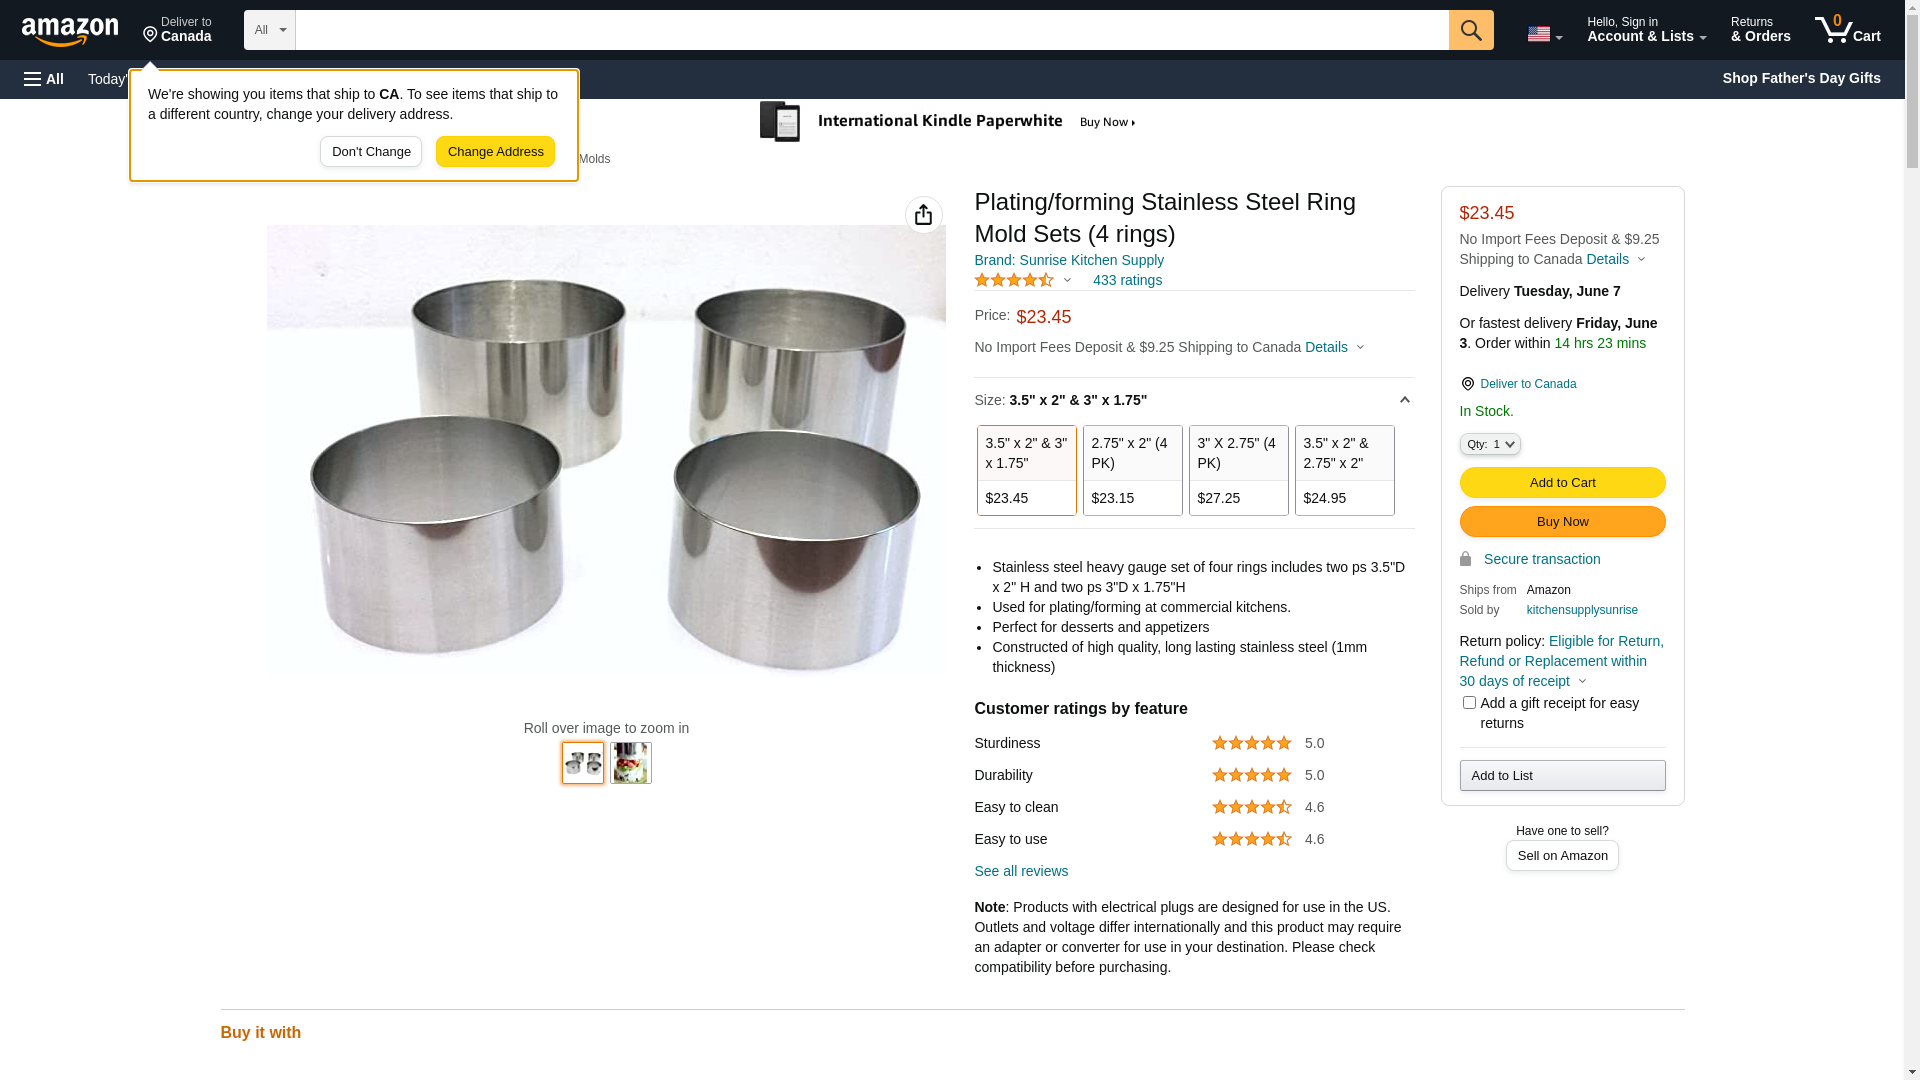The width and height of the screenshot is (1920, 1080).
Task: Collapse the Size options chevron
Action: [x=1404, y=400]
